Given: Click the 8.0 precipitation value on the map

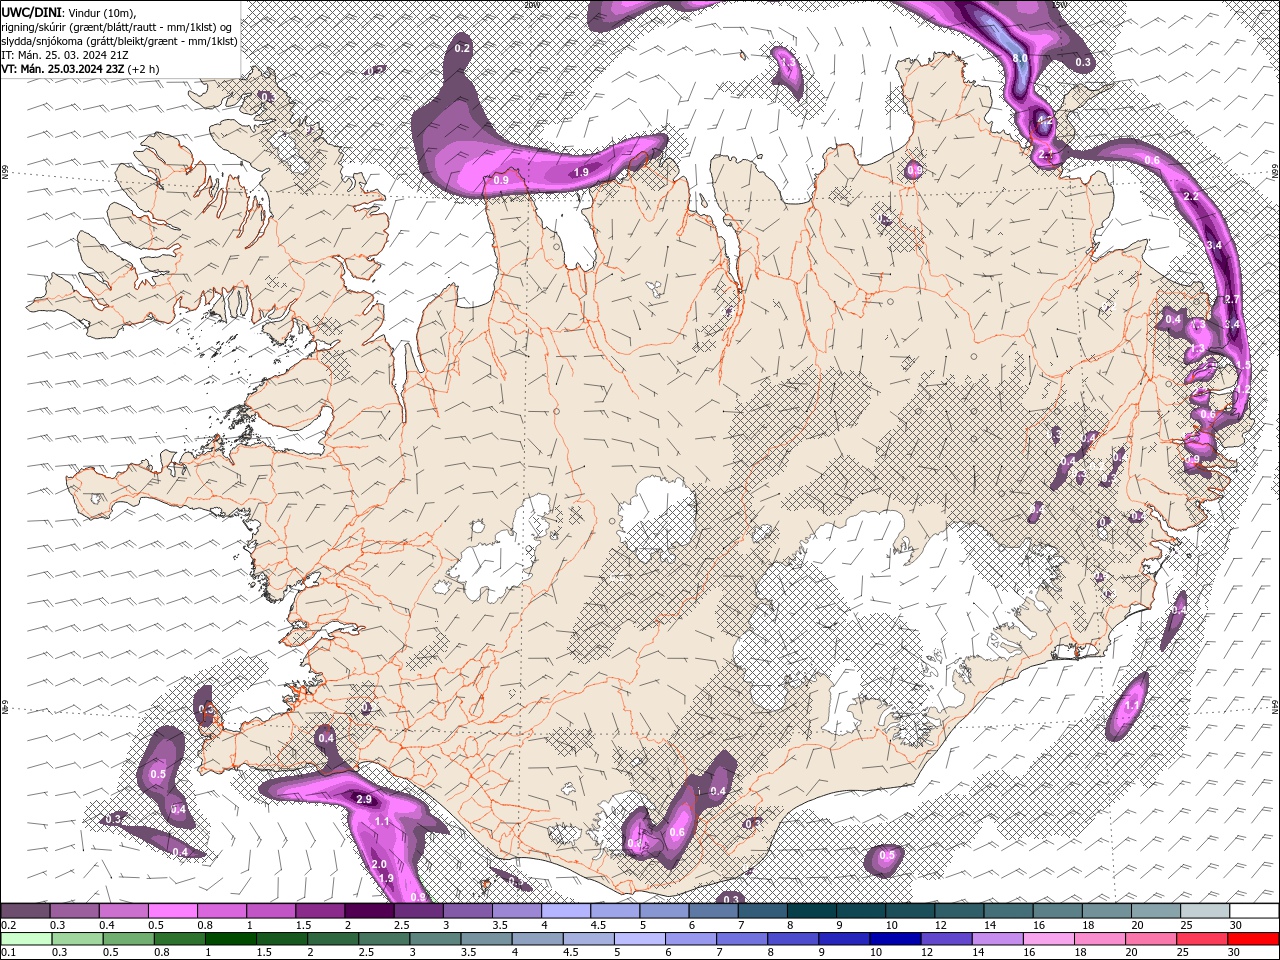Looking at the screenshot, I should click(x=1020, y=59).
